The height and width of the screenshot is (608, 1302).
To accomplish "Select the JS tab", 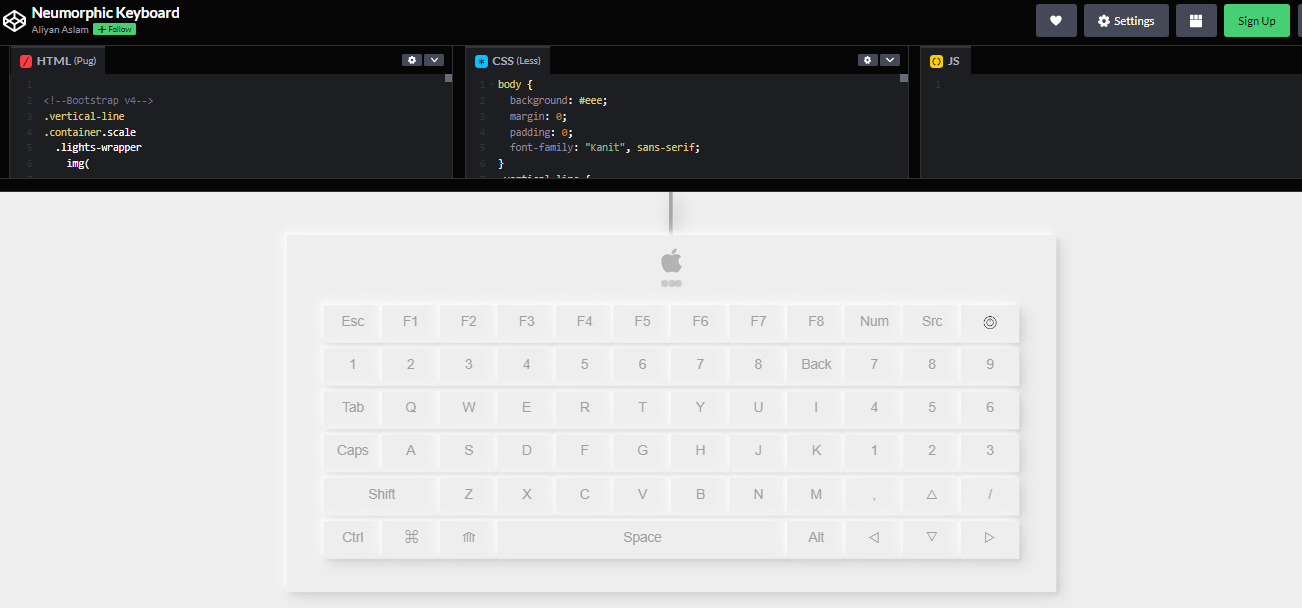I will pyautogui.click(x=946, y=61).
